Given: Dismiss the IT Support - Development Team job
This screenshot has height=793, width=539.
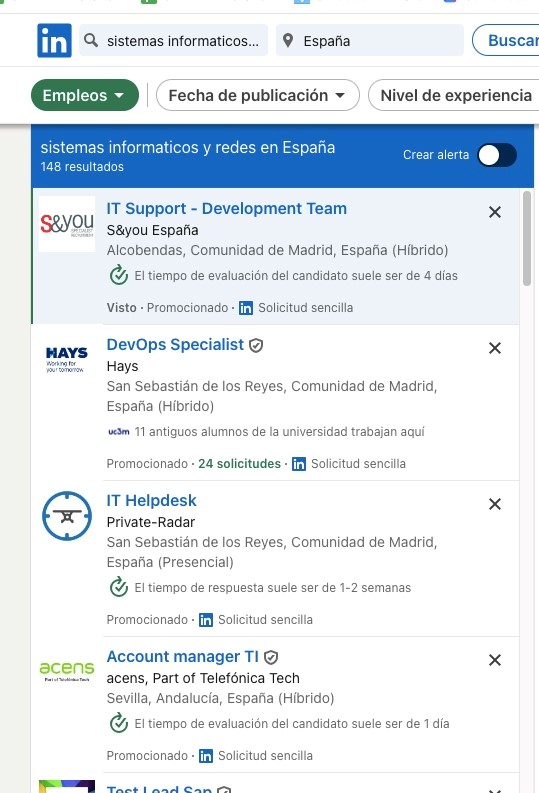Looking at the screenshot, I should click(495, 212).
